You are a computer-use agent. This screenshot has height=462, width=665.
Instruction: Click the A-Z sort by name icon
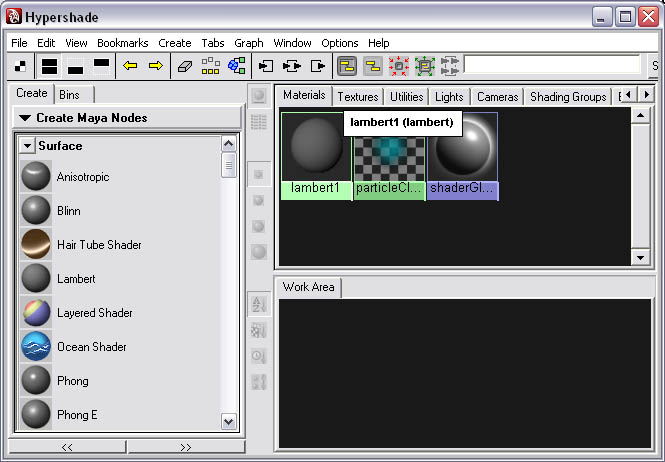[259, 304]
